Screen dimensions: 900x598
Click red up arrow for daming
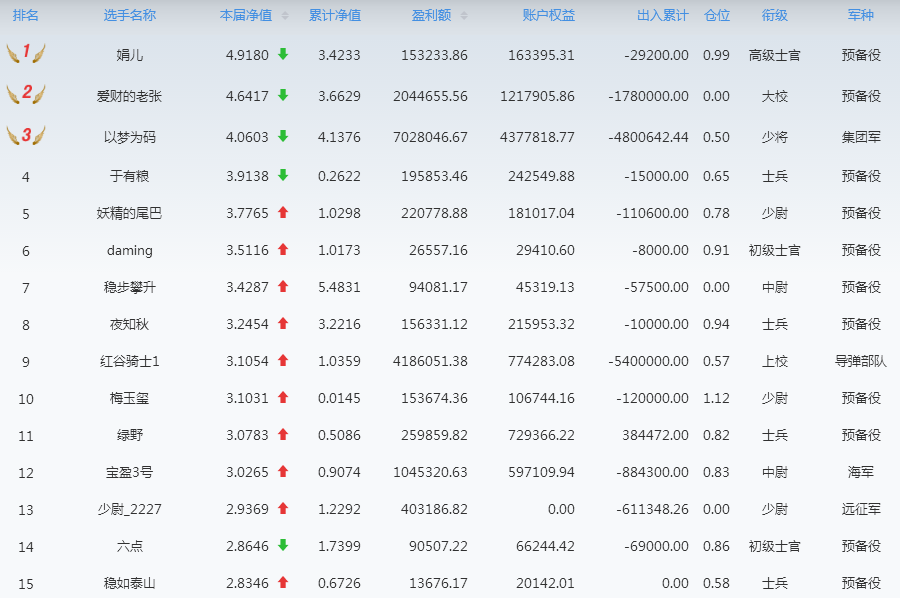pyautogui.click(x=283, y=250)
